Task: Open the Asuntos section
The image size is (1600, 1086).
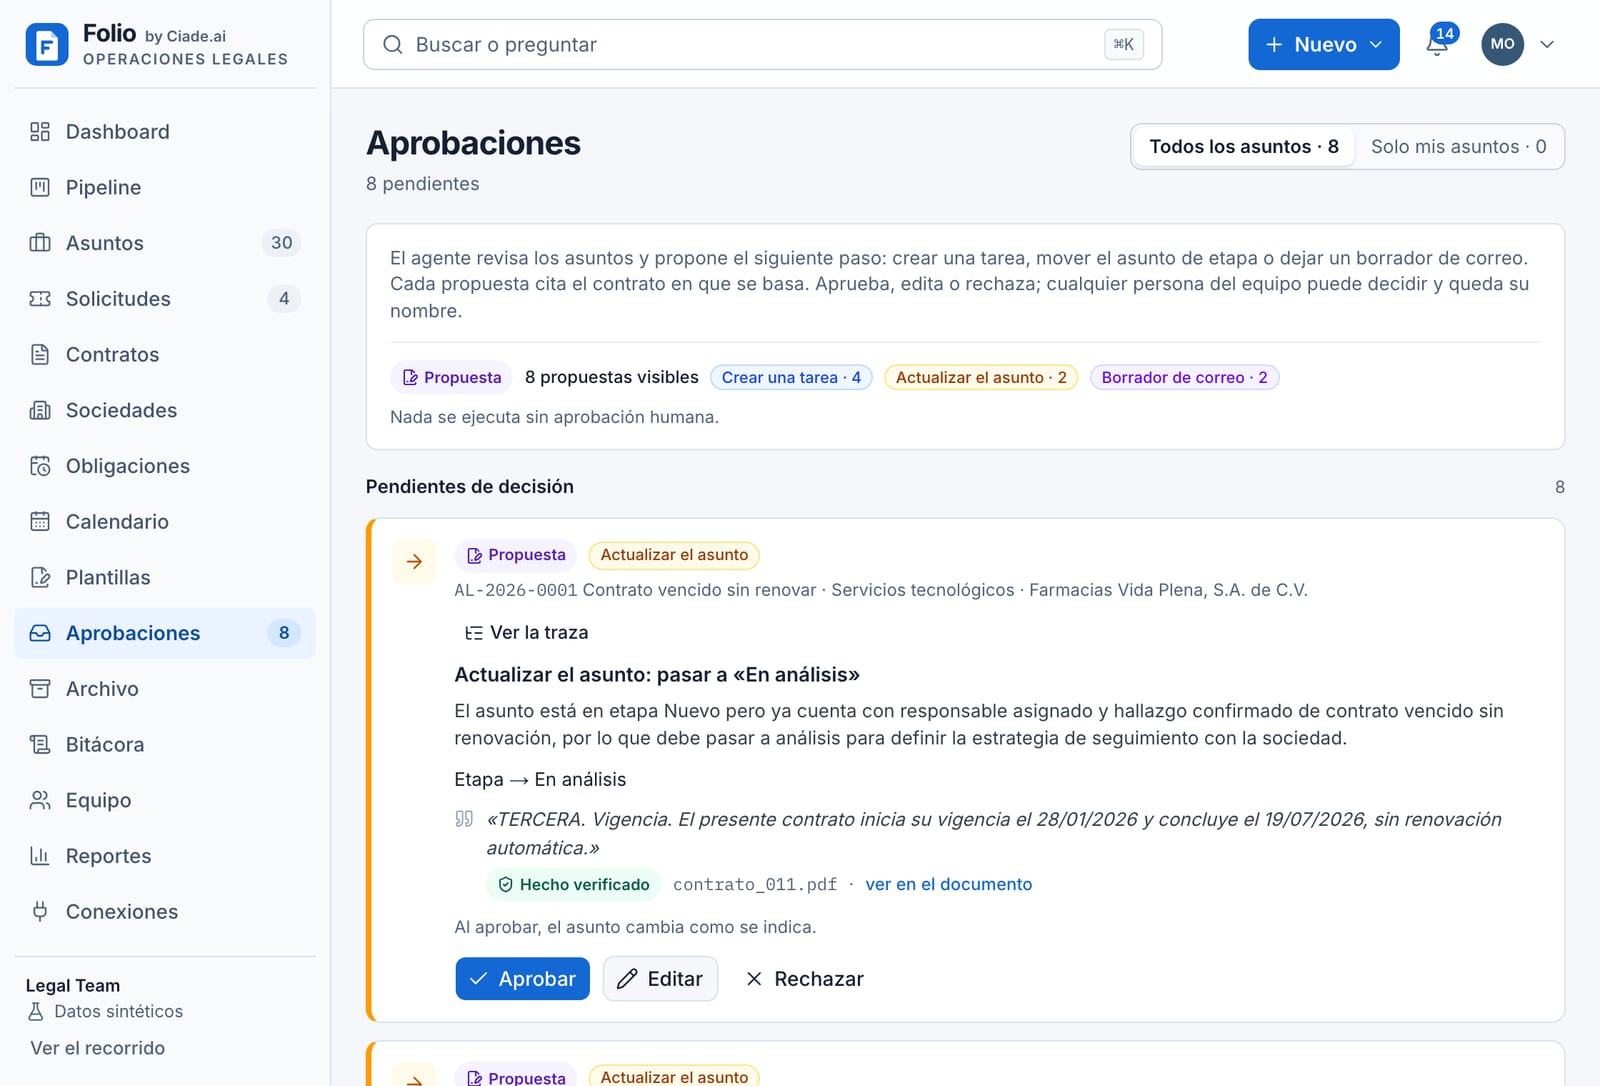Action: pyautogui.click(x=165, y=243)
